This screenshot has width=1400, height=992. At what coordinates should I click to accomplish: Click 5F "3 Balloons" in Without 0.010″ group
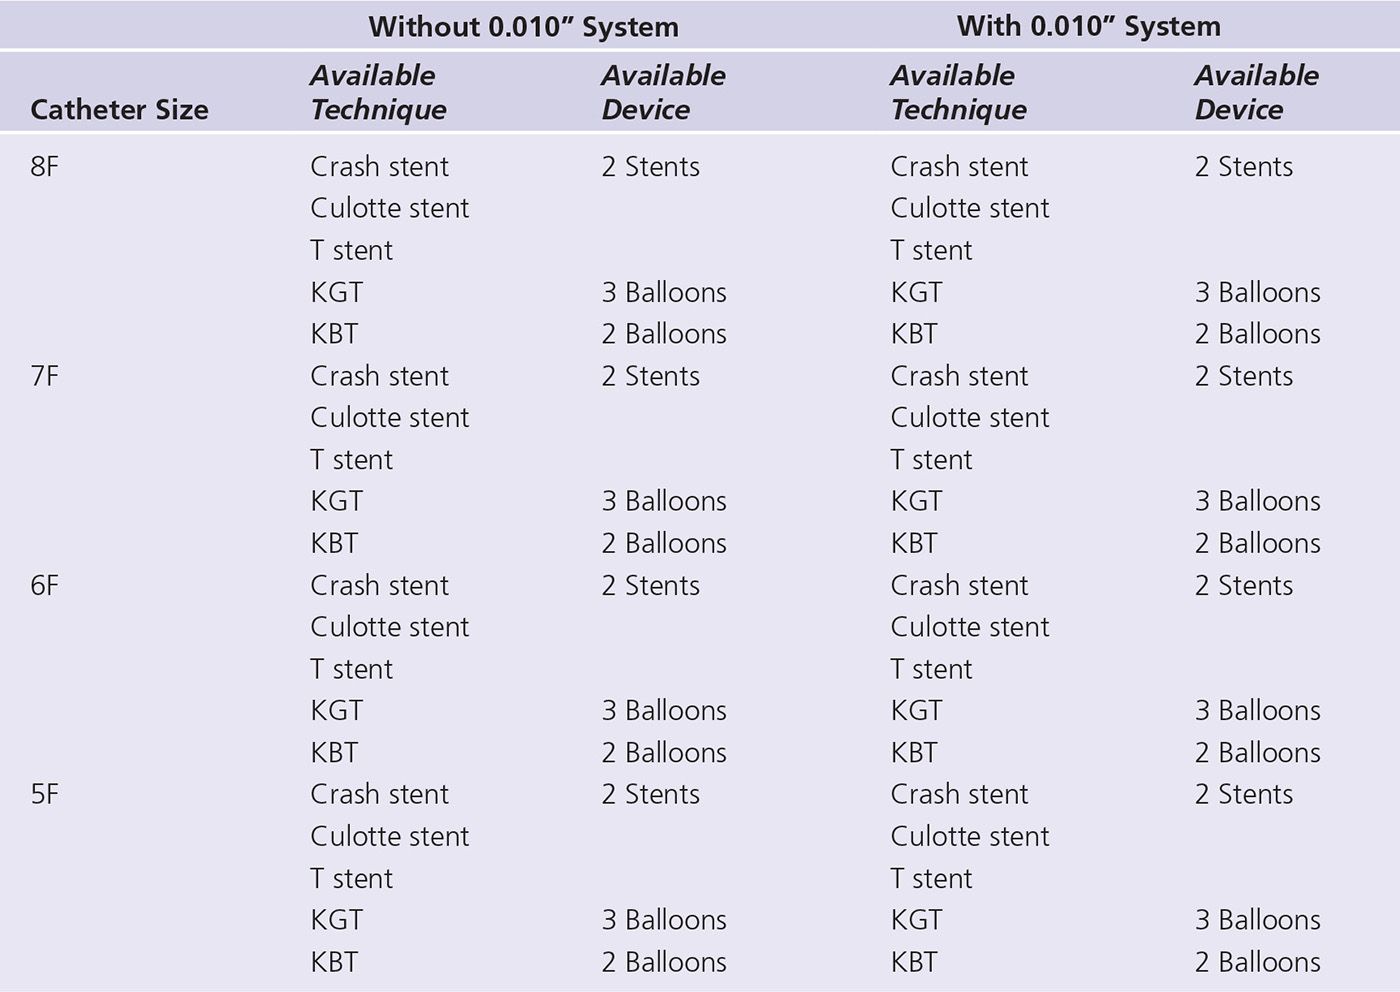664,920
